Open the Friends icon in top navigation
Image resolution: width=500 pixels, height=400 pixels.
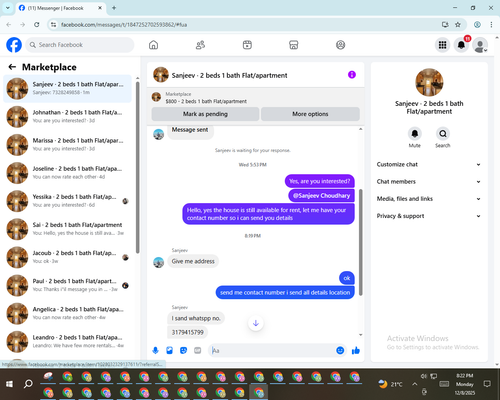point(200,45)
